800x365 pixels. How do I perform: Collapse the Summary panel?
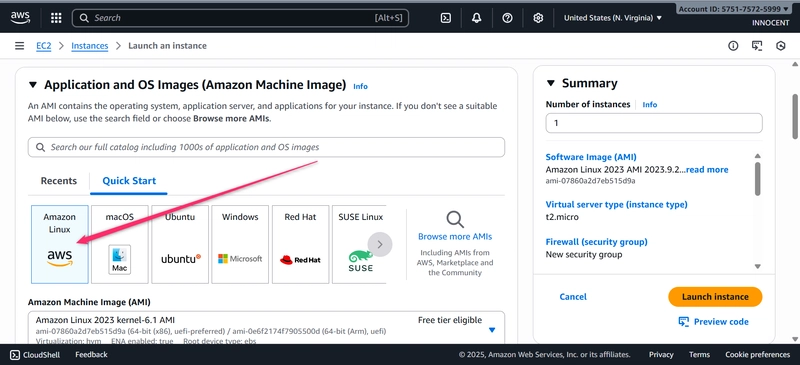pos(551,83)
